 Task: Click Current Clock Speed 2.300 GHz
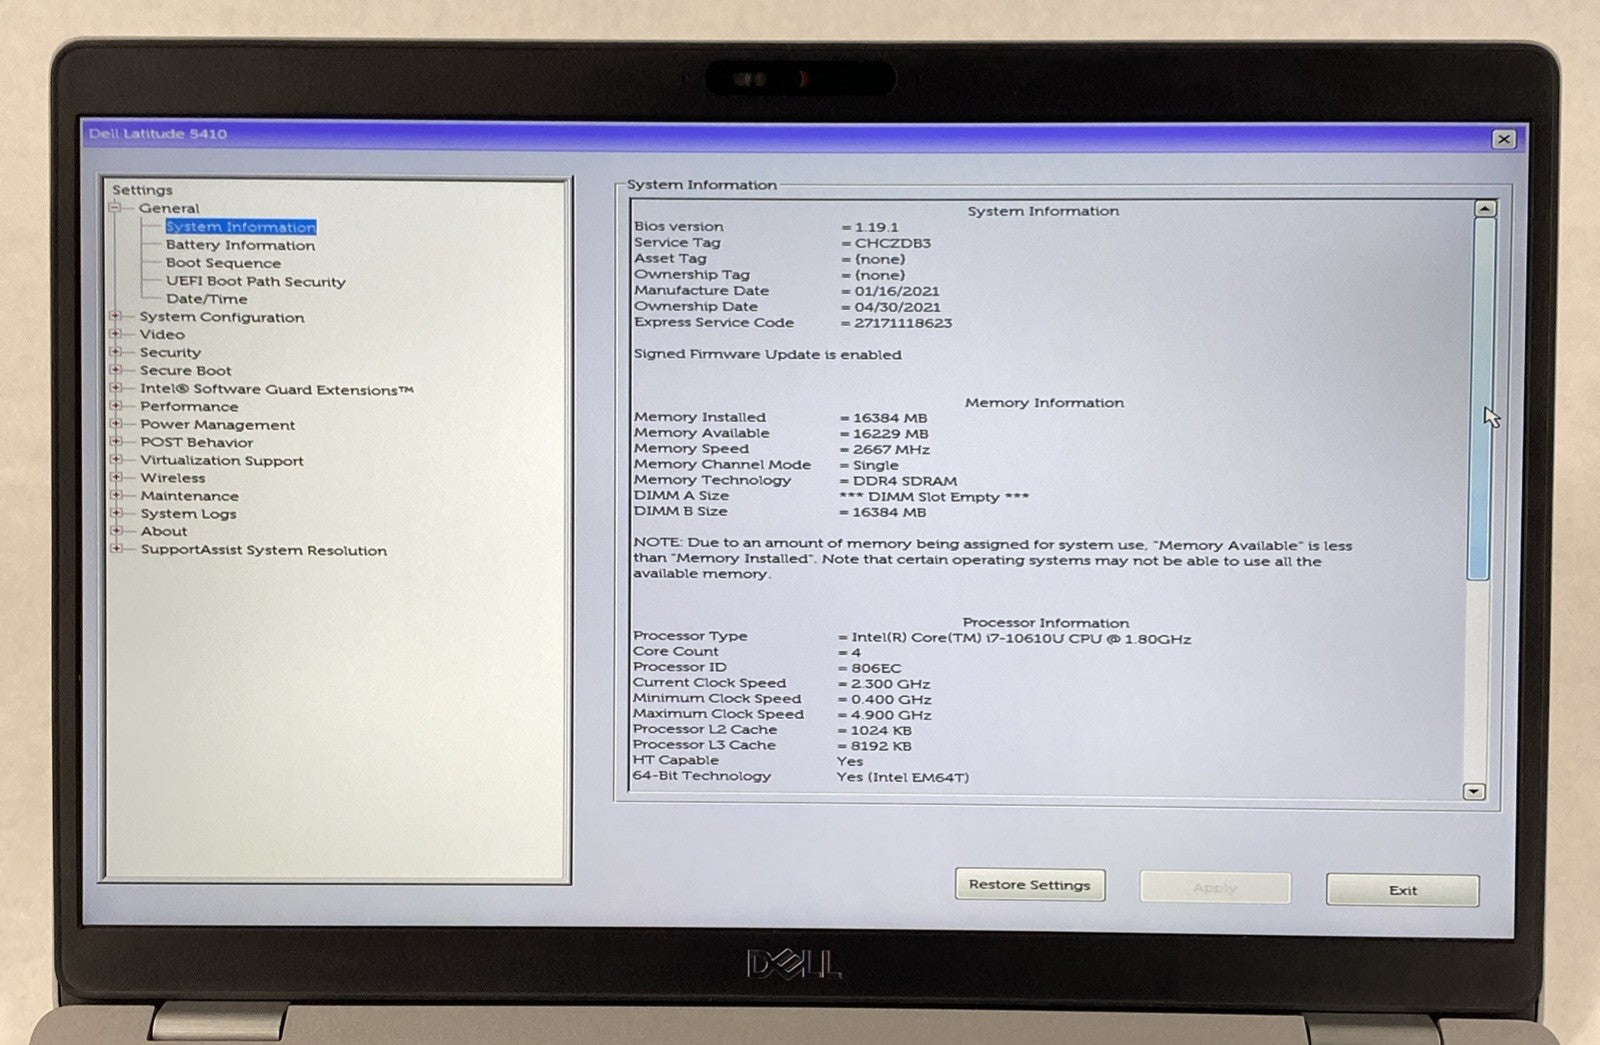click(890, 684)
